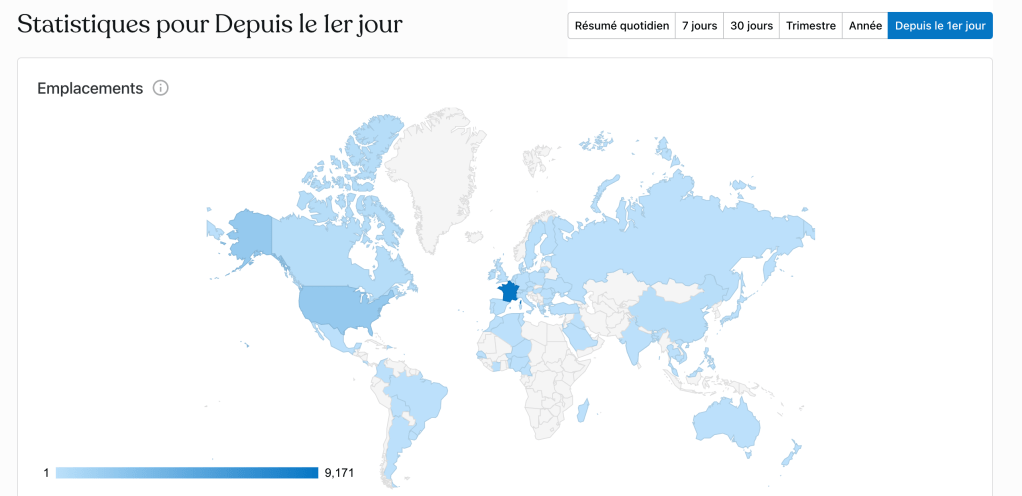Show statistics for the Année tab
This screenshot has width=1022, height=496.
click(x=865, y=26)
